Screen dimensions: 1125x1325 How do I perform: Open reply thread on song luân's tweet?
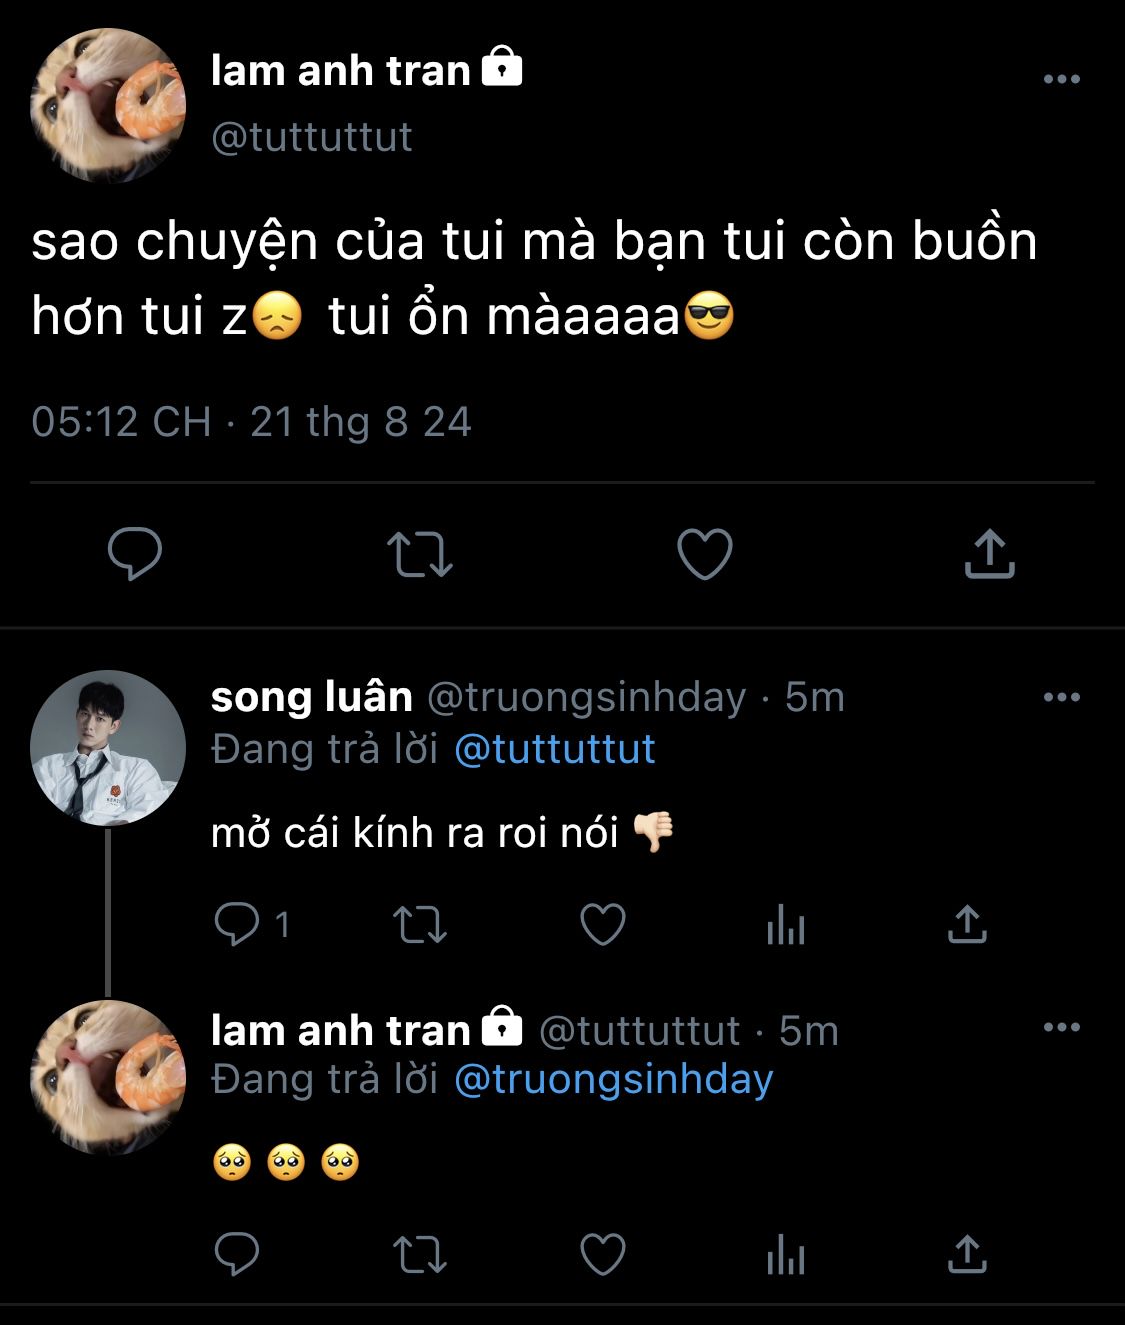(x=237, y=925)
